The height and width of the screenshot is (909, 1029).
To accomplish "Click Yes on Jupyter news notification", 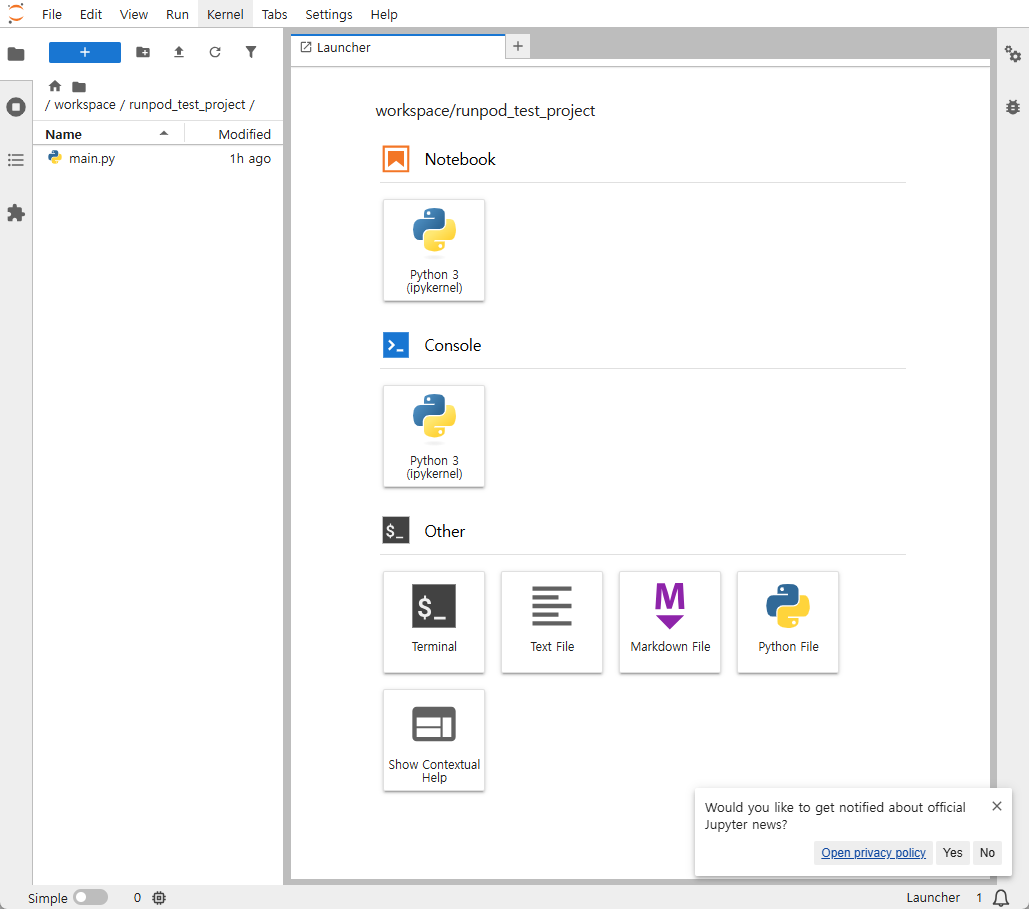I will (952, 852).
